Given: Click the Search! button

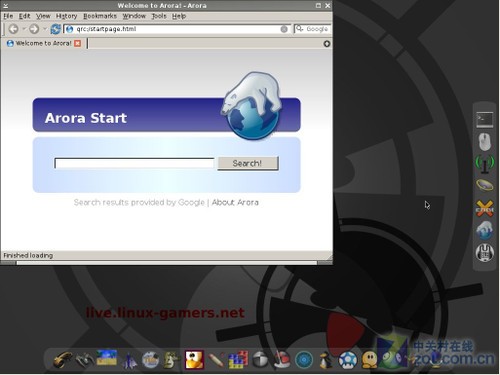Looking at the screenshot, I should [248, 163].
